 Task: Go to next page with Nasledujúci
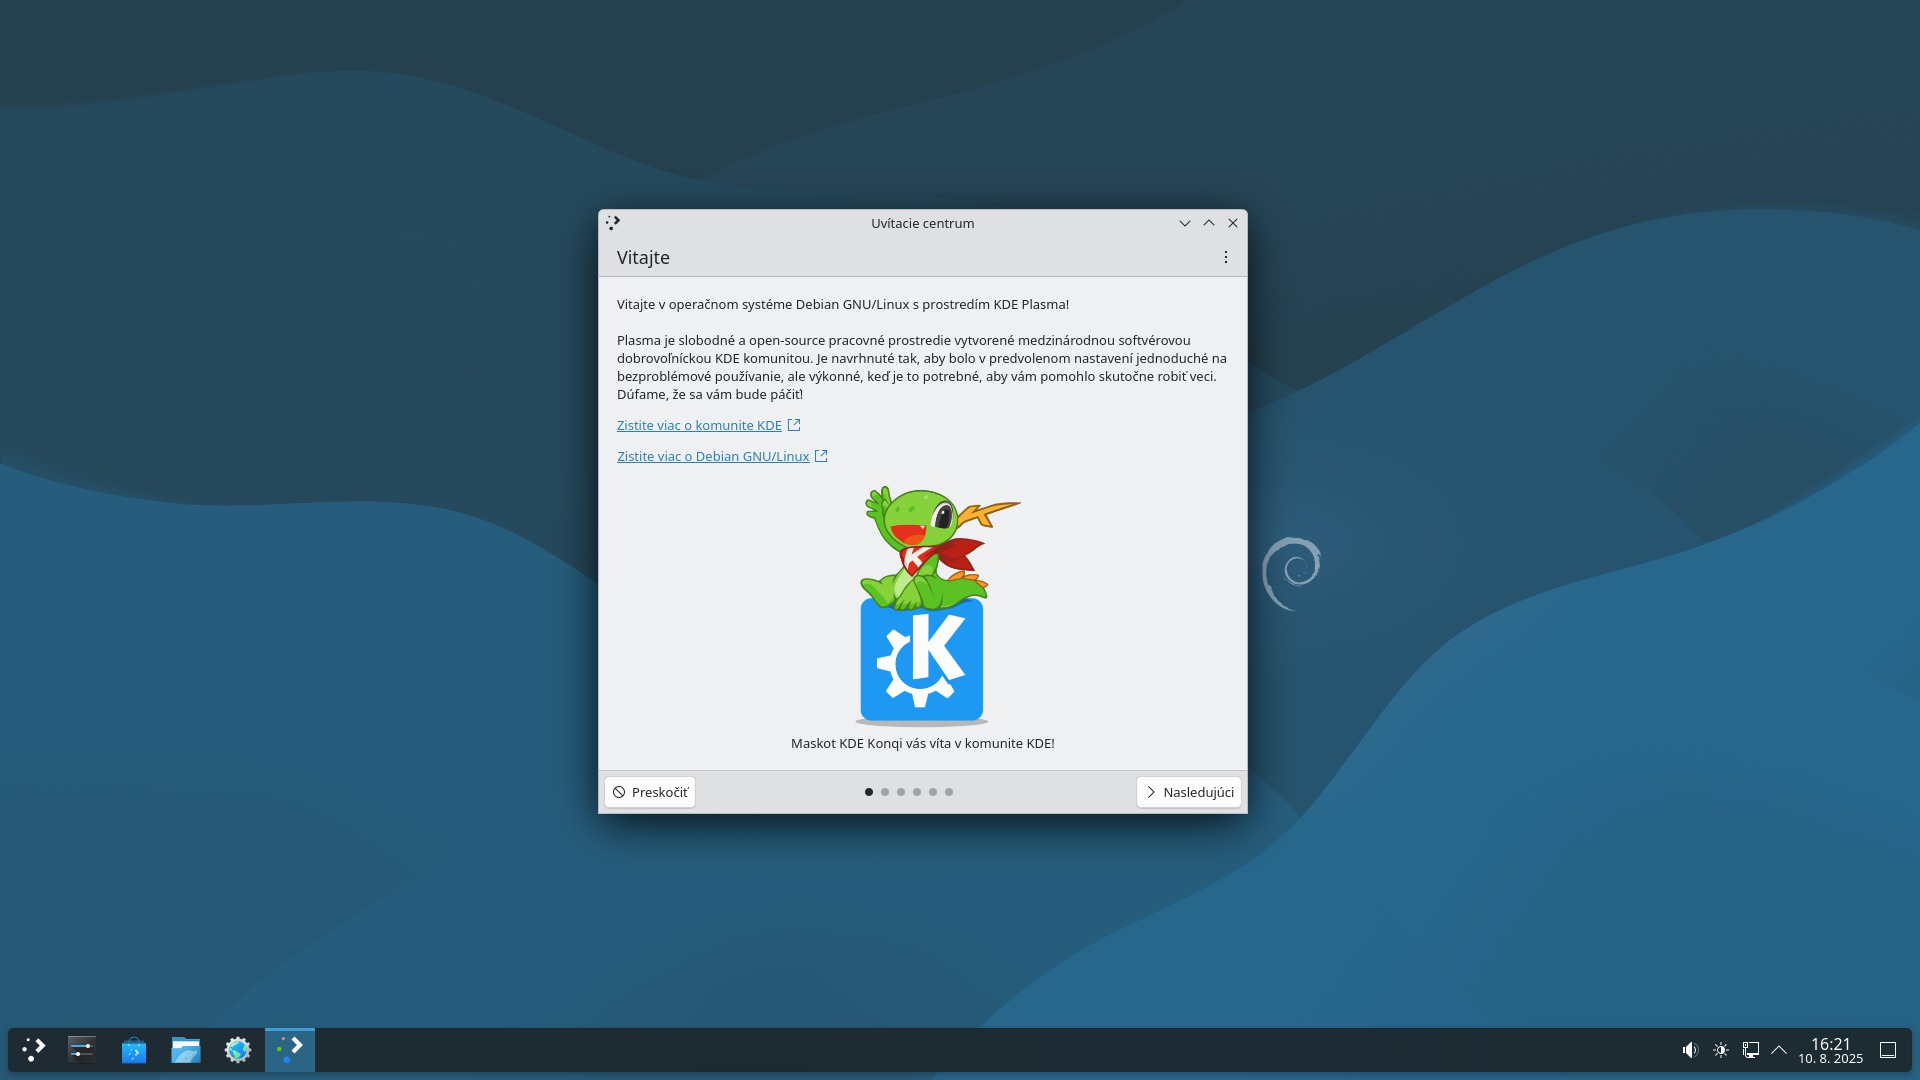pyautogui.click(x=1189, y=792)
